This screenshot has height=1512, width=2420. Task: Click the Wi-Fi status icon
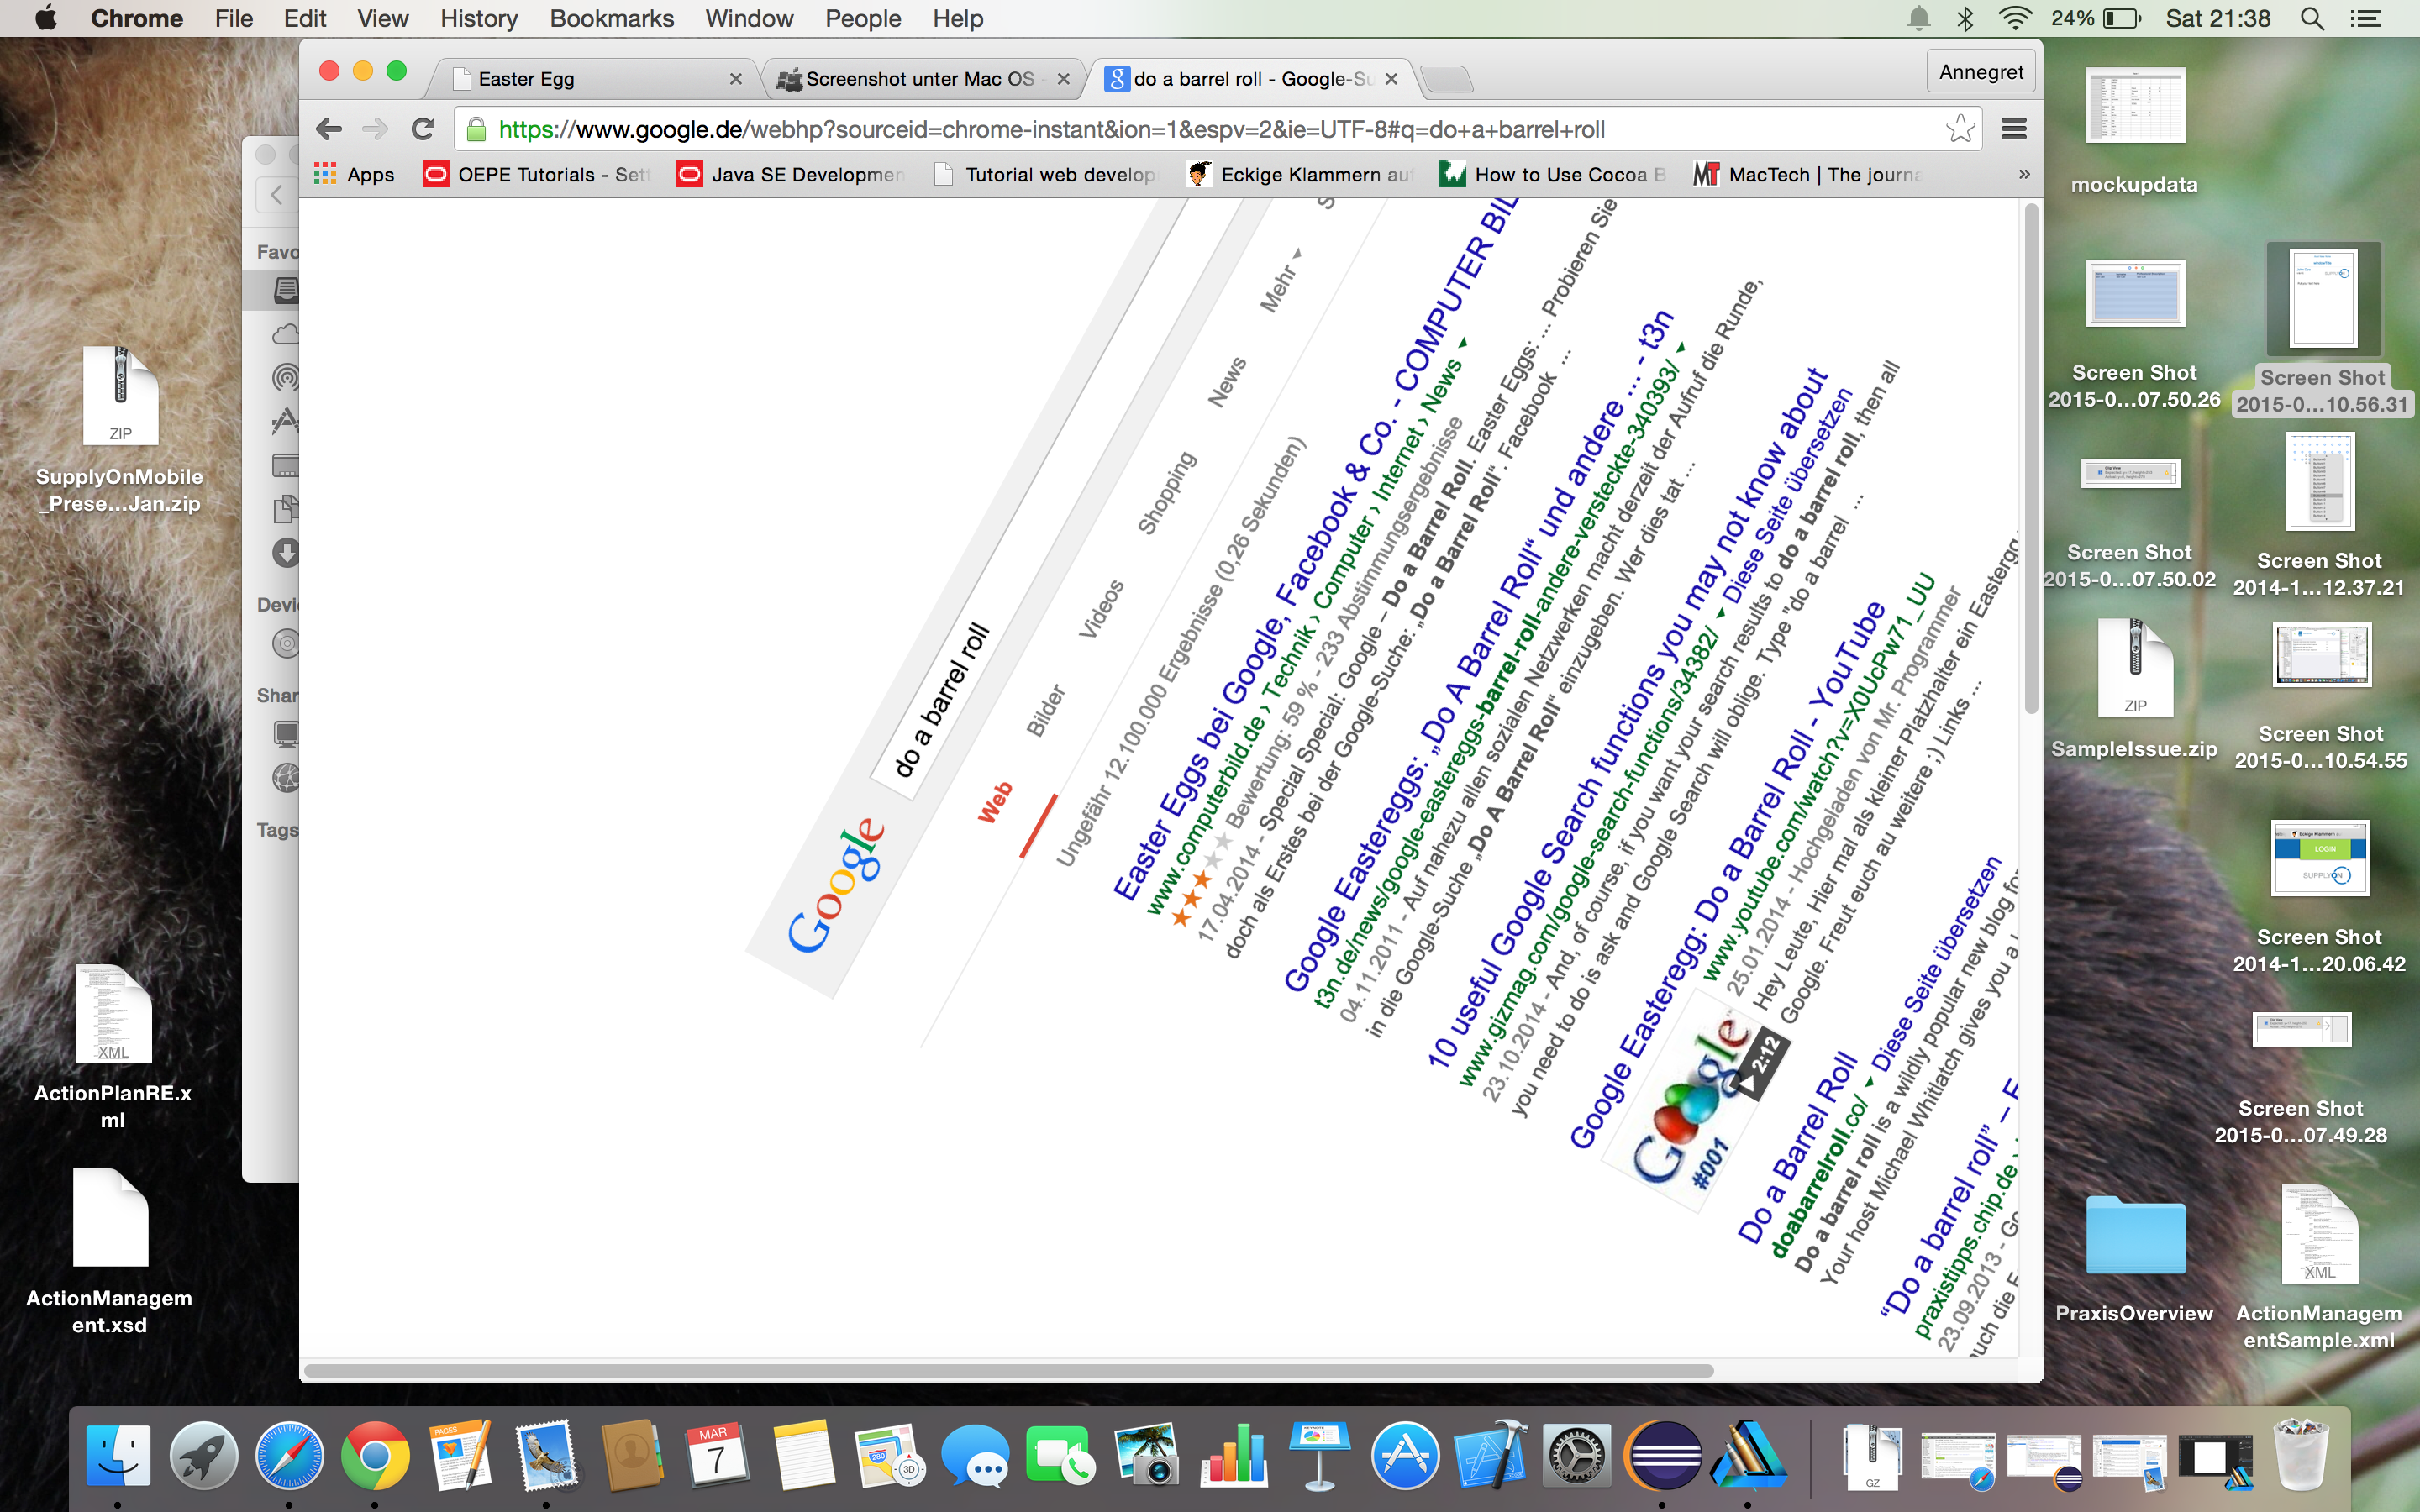2015,18
